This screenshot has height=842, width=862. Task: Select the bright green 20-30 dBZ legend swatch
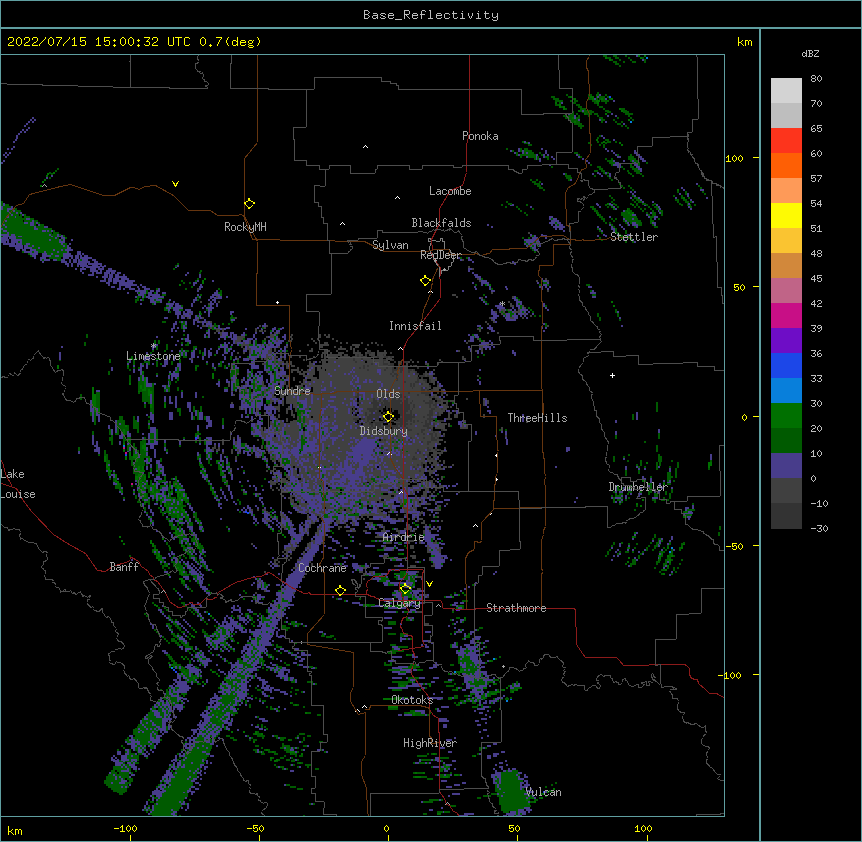point(786,416)
